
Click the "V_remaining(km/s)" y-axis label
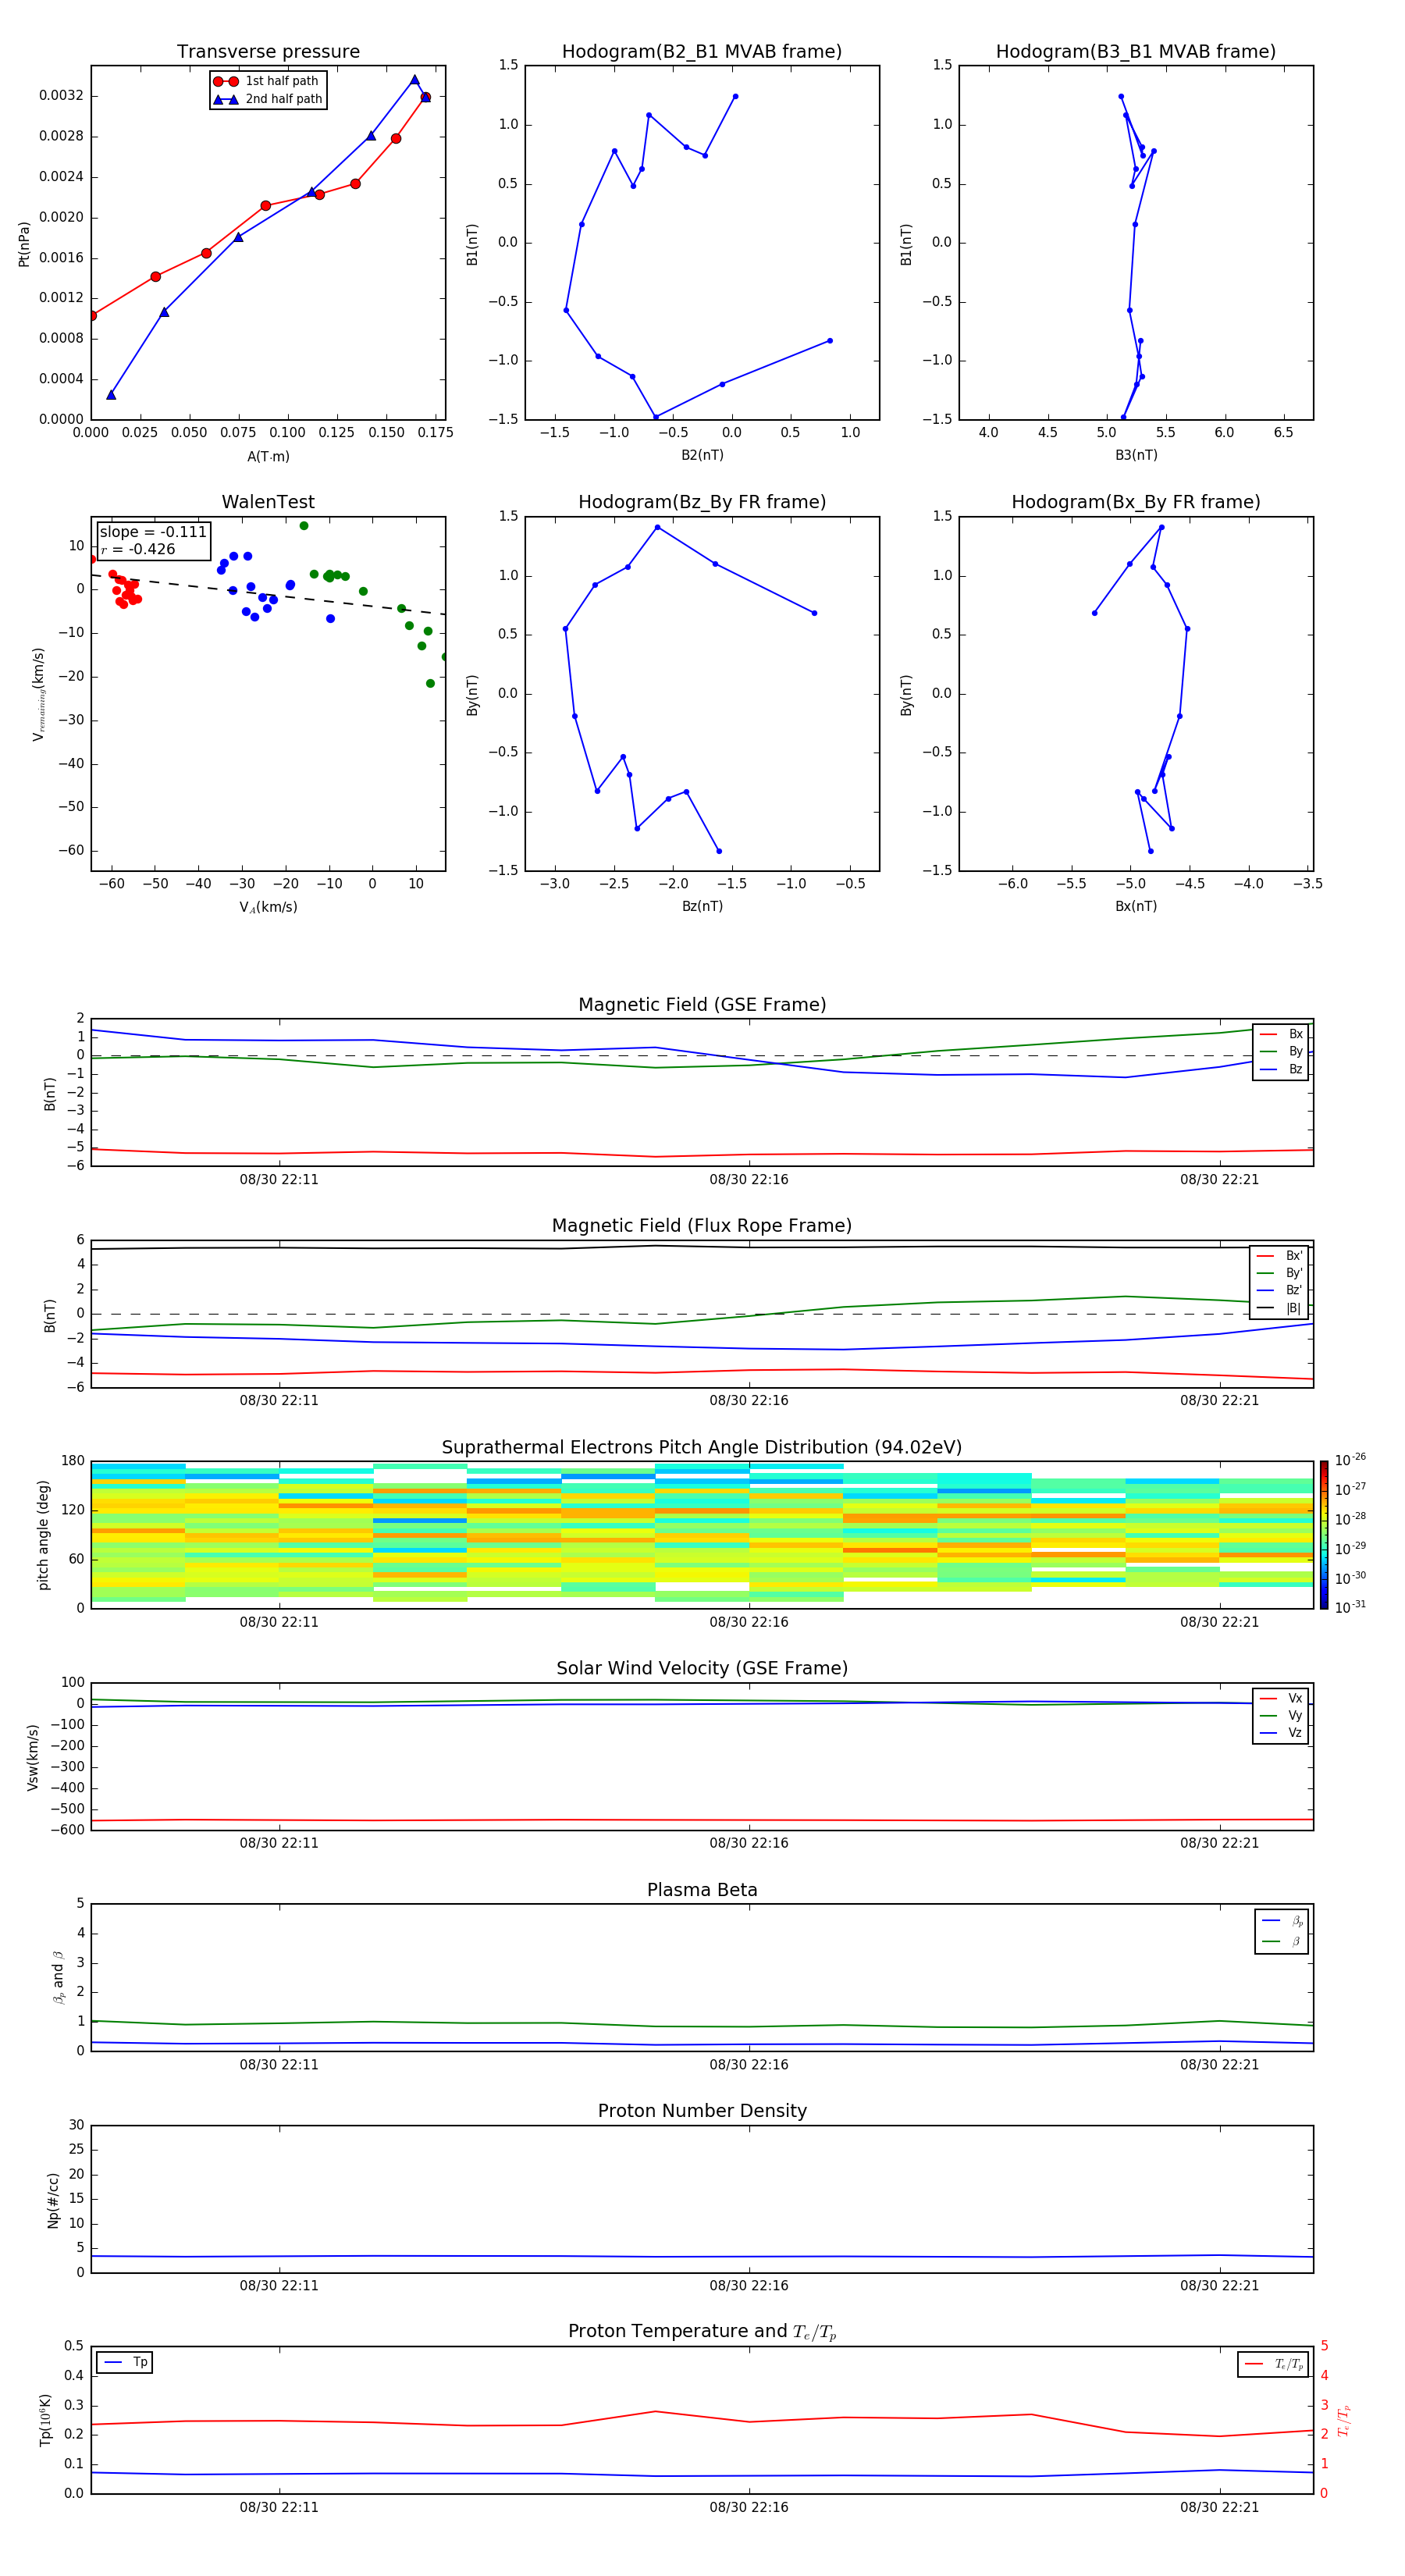[x=39, y=694]
